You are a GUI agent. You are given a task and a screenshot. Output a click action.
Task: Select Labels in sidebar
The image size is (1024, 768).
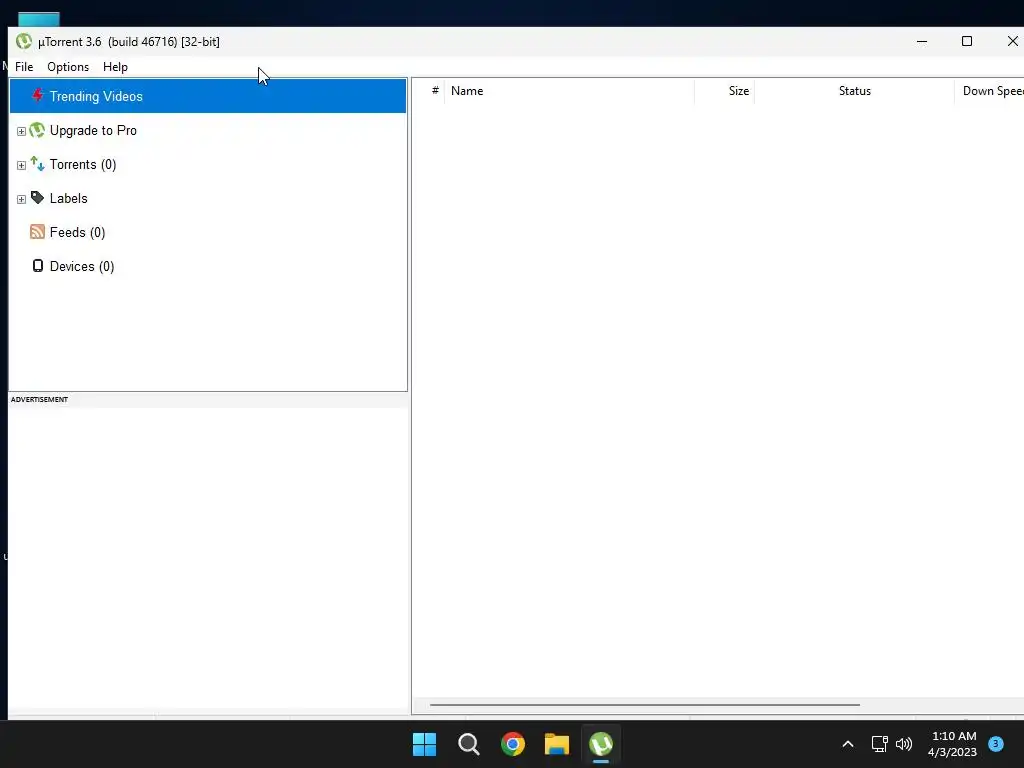[69, 199]
